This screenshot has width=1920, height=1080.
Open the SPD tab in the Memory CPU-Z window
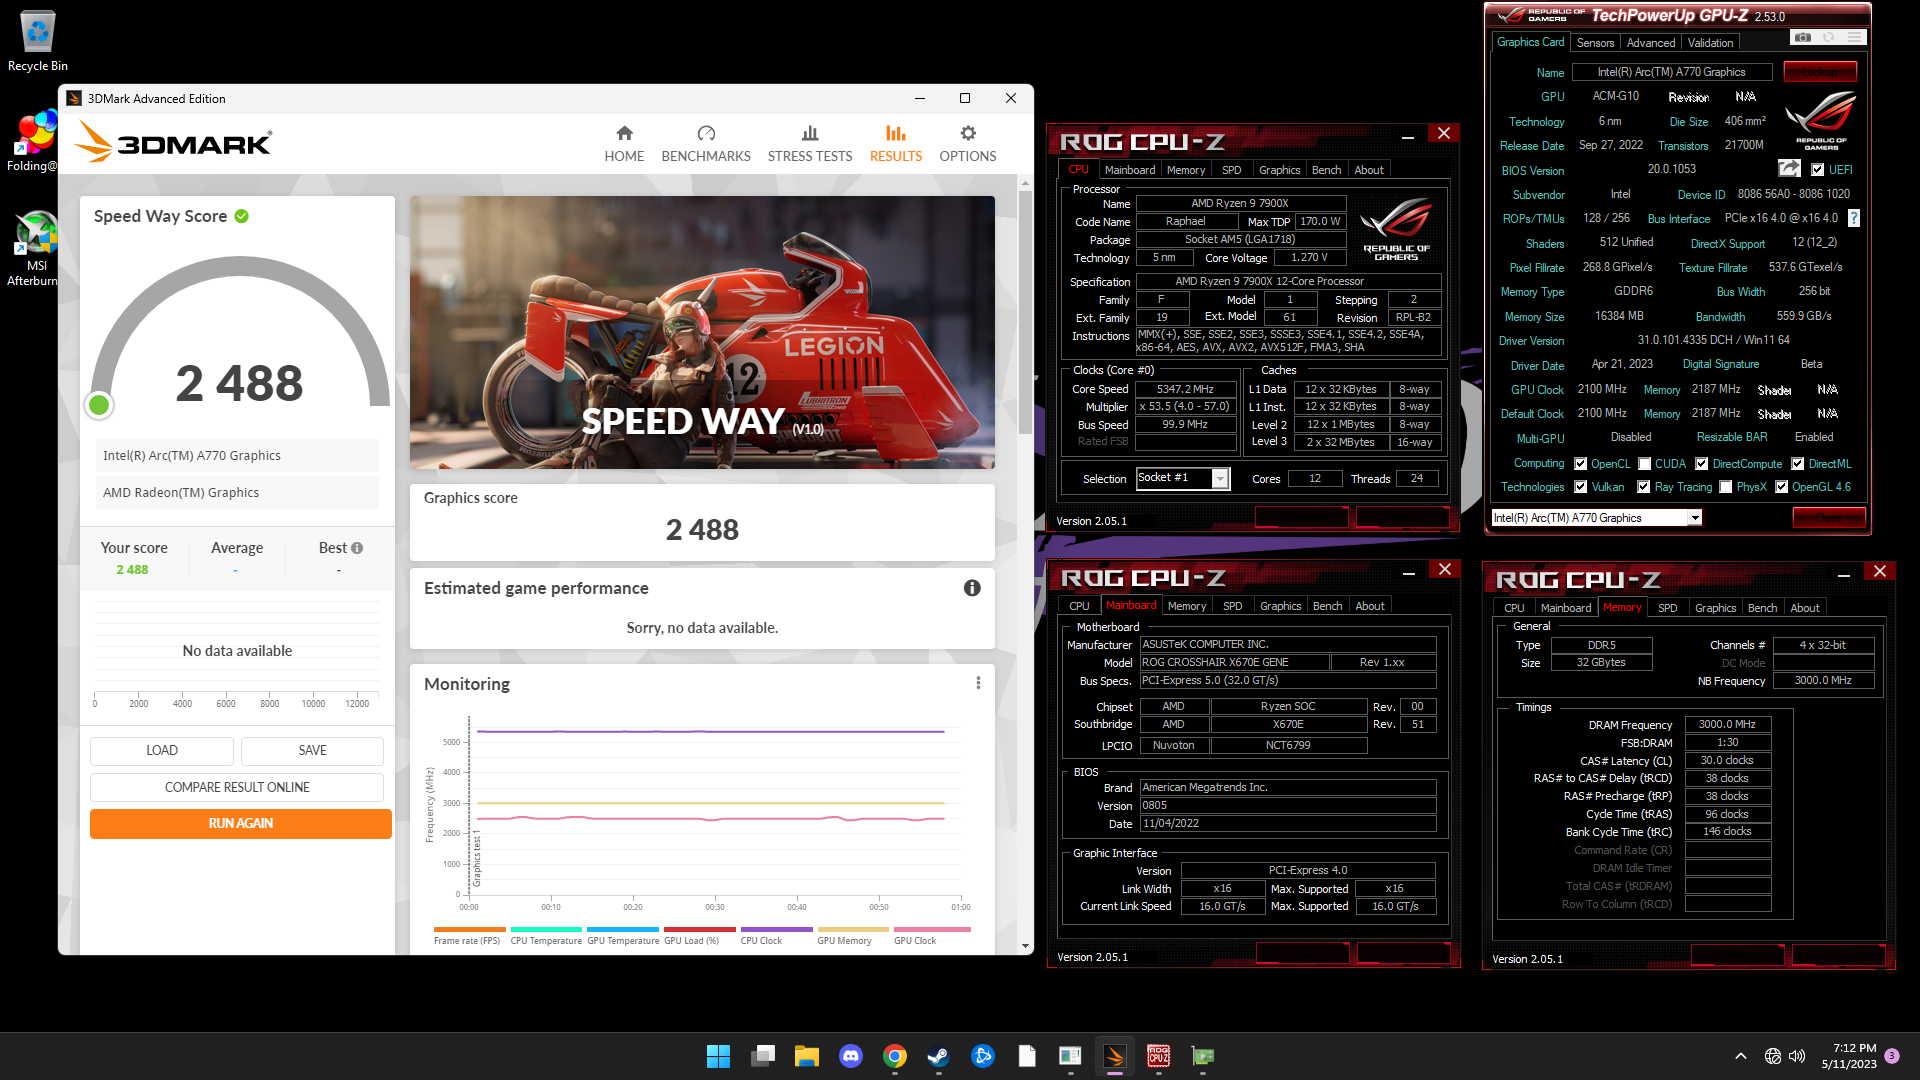coord(1668,608)
